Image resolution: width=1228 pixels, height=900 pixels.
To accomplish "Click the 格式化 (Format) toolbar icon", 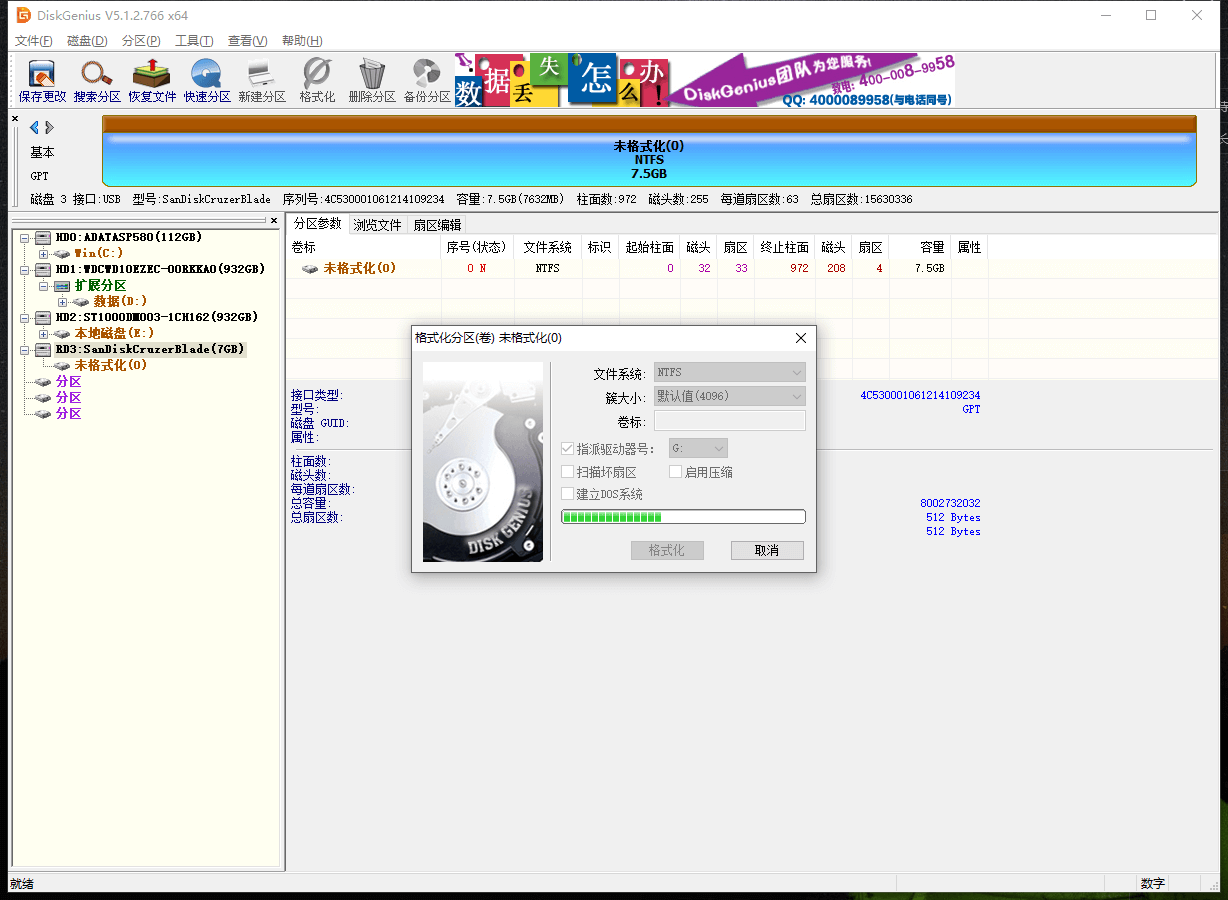I will (x=316, y=80).
